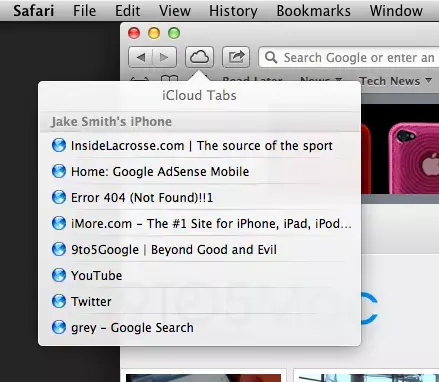Go forward with the right arrow button

coord(164,57)
